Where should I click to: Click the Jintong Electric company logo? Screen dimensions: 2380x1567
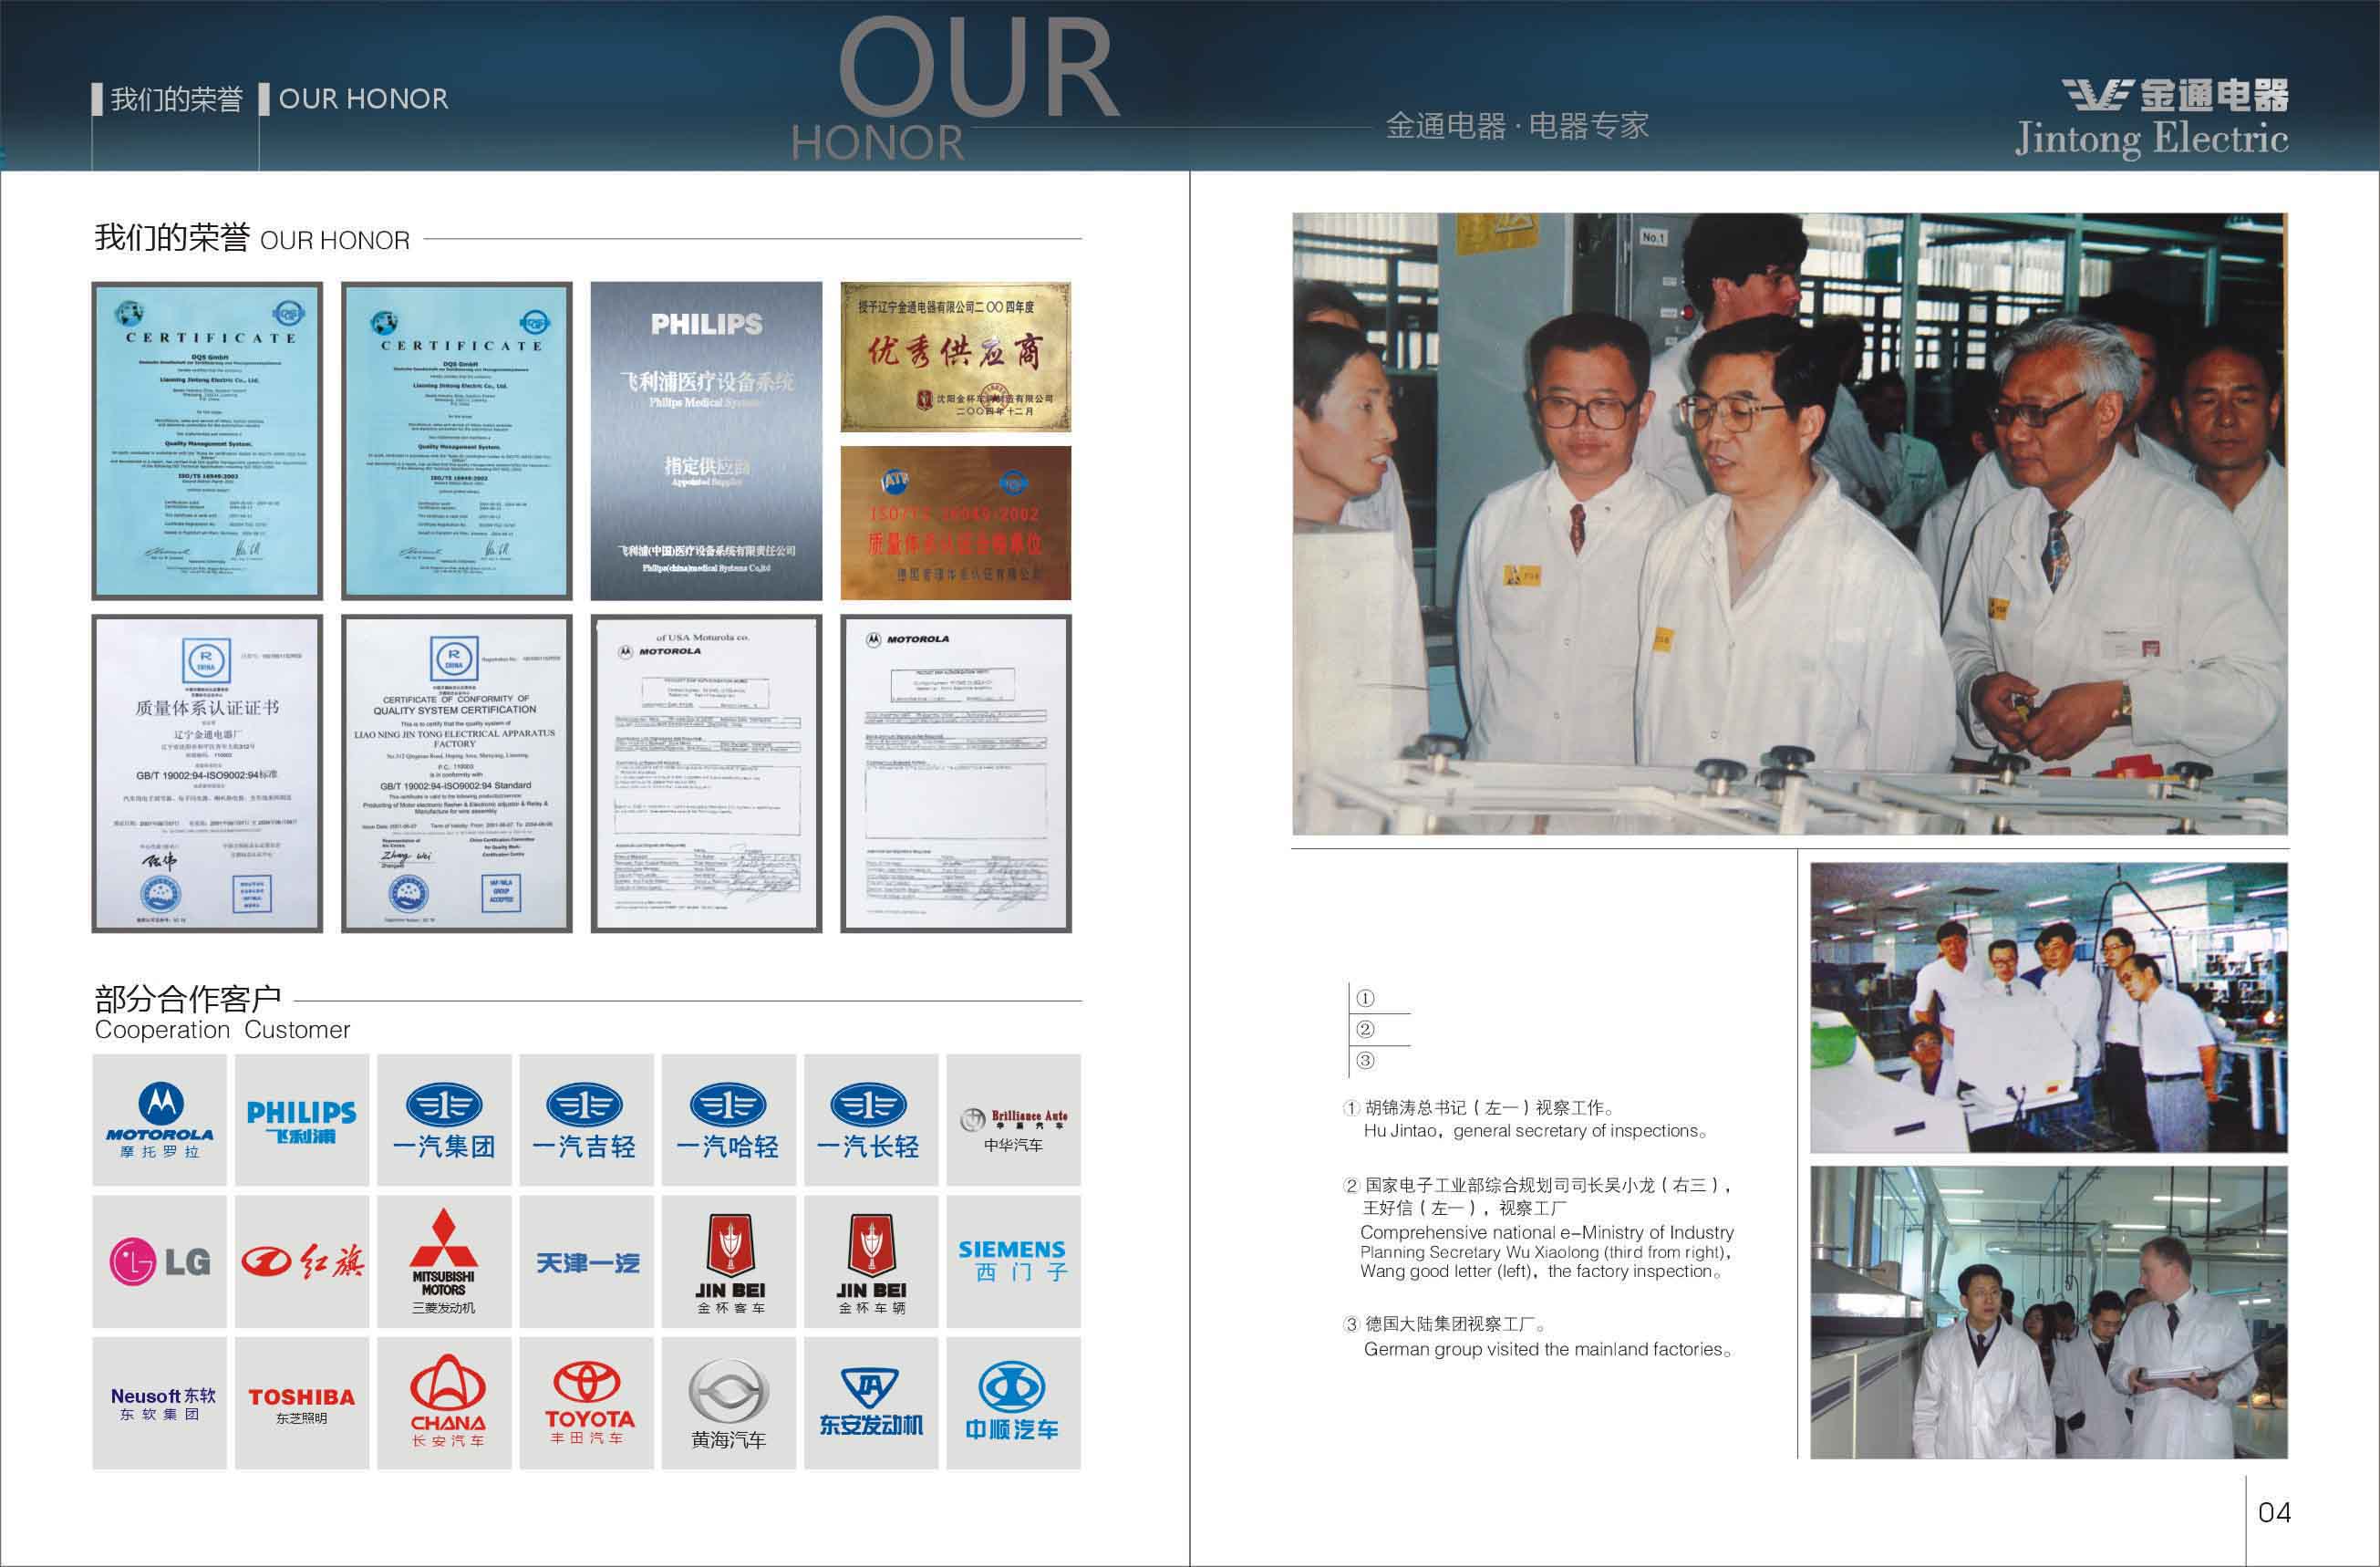coord(2152,118)
